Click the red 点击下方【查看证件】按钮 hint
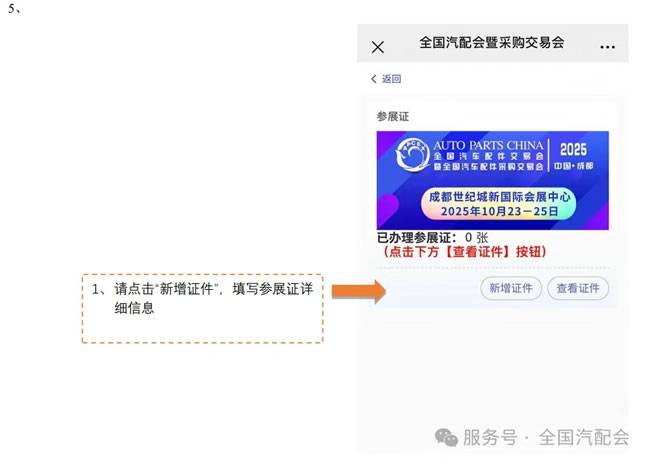 click(463, 252)
